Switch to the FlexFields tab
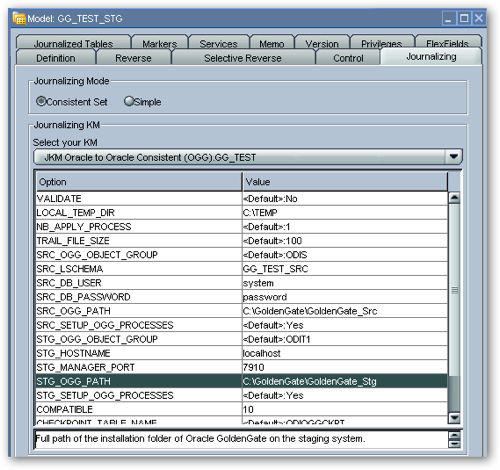The image size is (500, 470). (448, 42)
